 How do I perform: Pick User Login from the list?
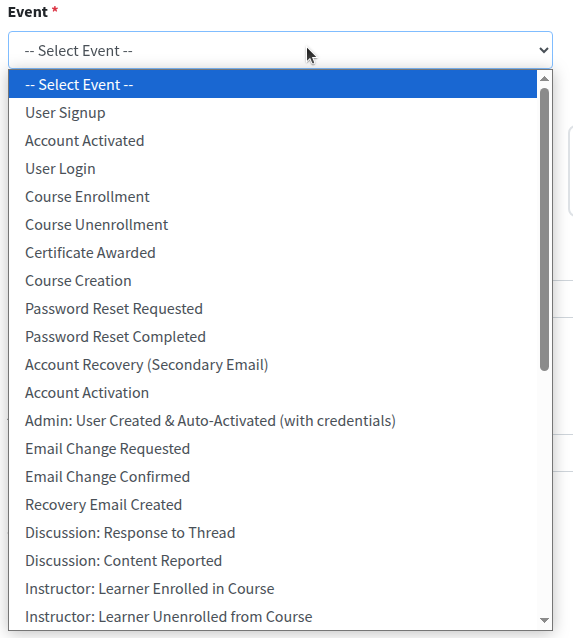[x=273, y=169]
